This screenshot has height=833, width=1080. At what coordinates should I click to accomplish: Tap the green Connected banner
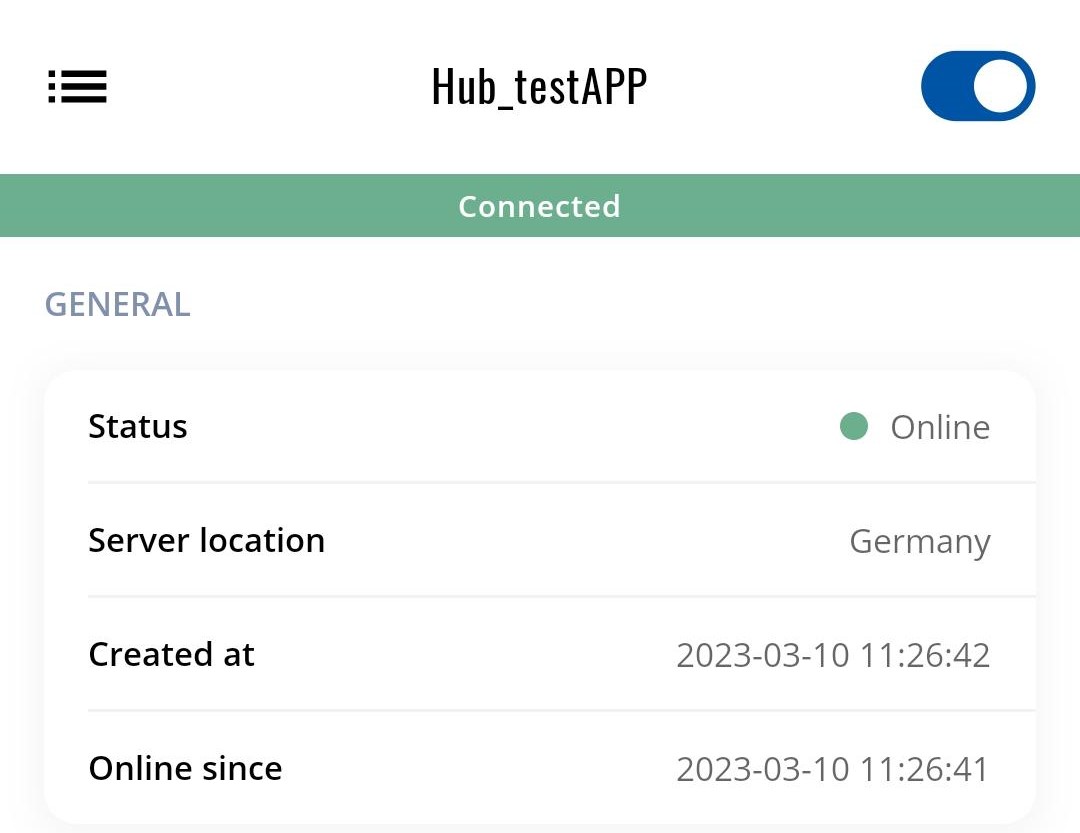pyautogui.click(x=540, y=206)
